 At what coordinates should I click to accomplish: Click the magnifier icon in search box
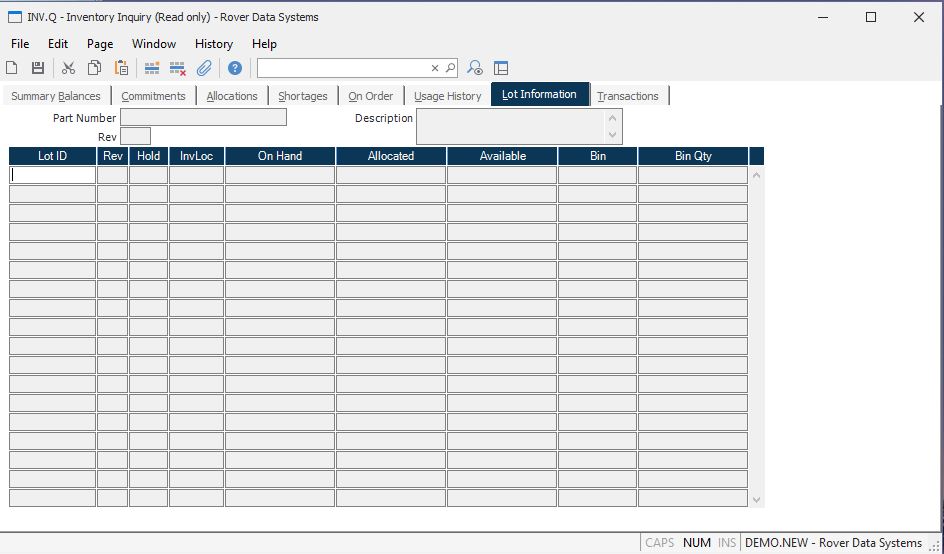[x=450, y=68]
